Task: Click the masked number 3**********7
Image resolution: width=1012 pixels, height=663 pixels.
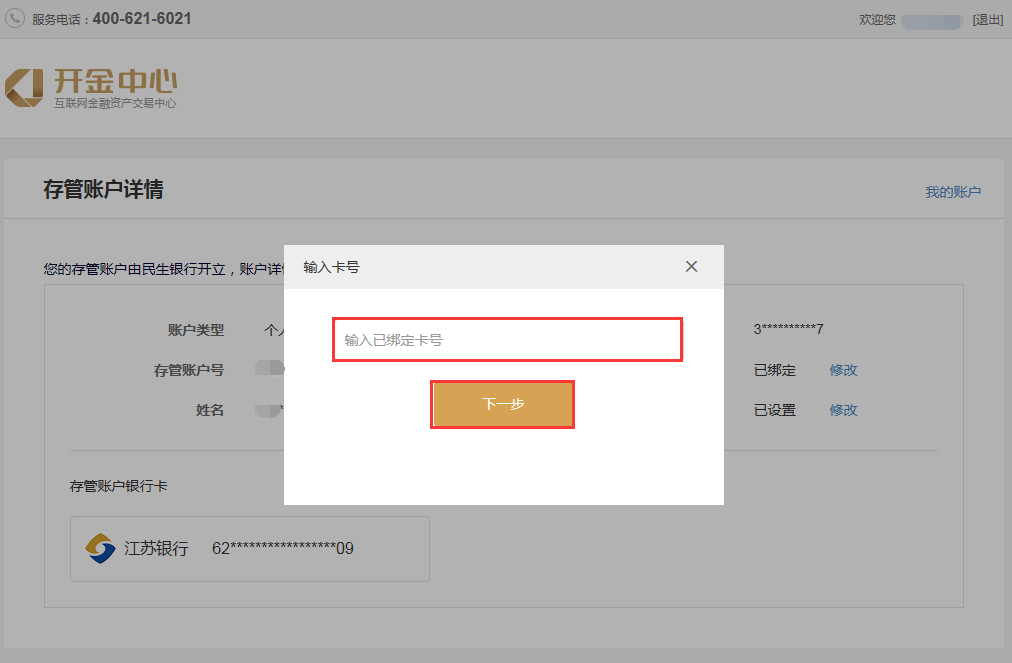Action: 788,329
